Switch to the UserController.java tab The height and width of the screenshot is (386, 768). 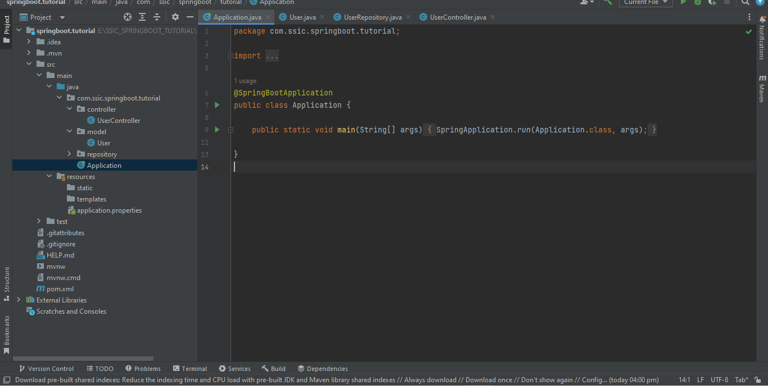click(457, 17)
